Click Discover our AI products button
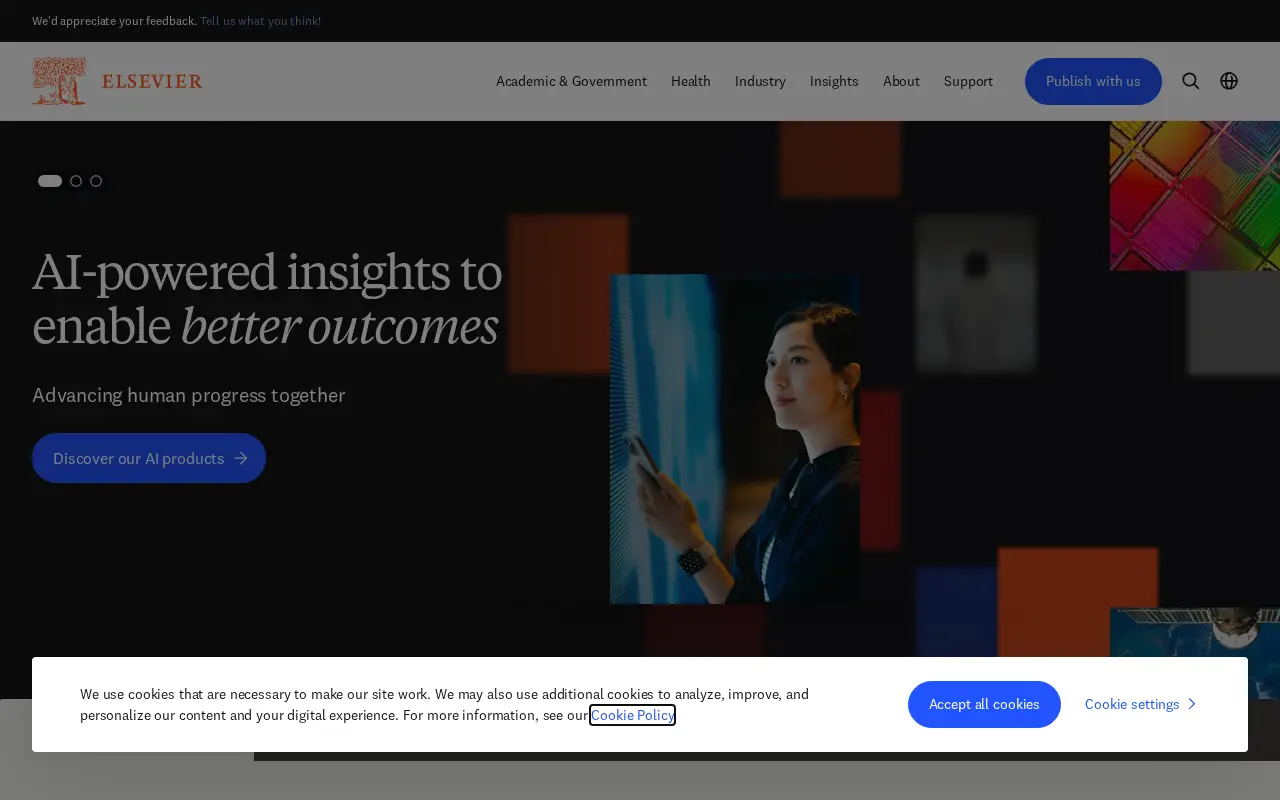1280x800 pixels. tap(149, 458)
